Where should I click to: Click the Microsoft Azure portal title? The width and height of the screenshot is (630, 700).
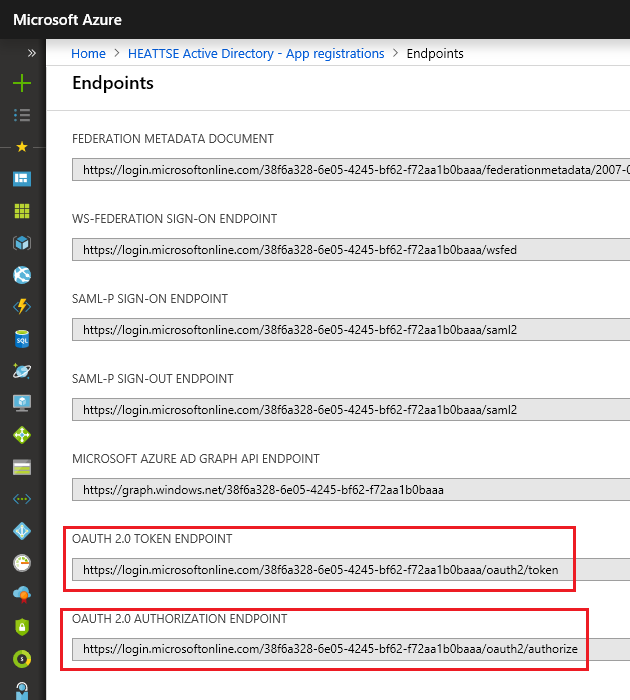[x=66, y=19]
